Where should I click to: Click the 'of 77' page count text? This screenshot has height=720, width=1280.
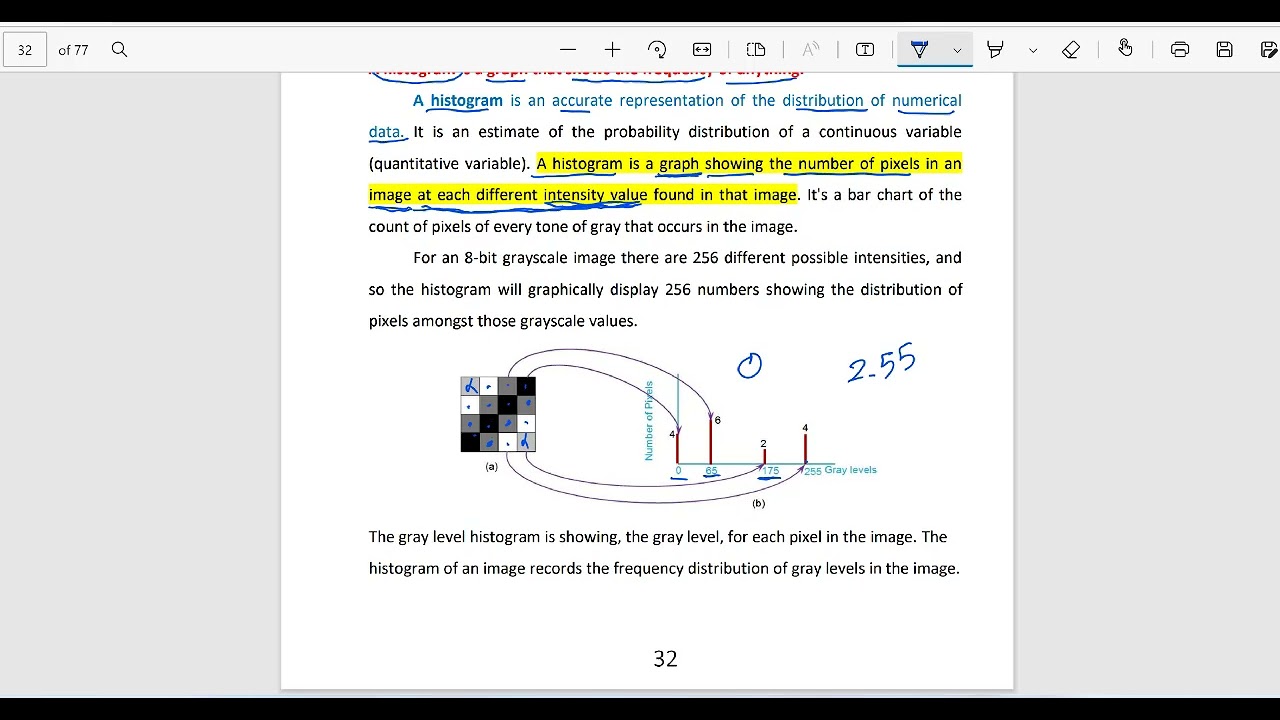coord(73,50)
